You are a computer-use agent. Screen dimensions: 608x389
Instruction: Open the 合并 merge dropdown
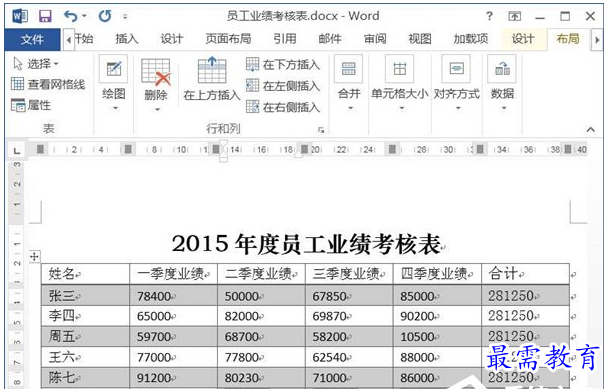coord(349,83)
